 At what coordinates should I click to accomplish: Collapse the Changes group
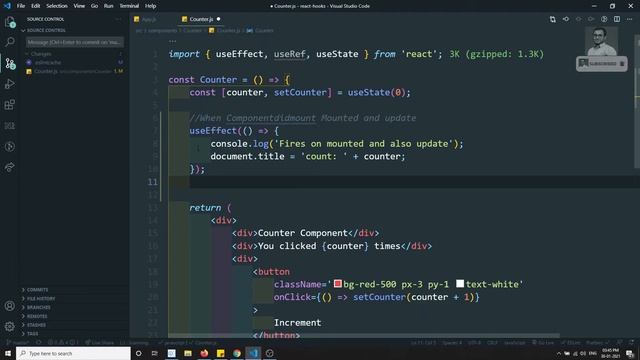(41, 54)
